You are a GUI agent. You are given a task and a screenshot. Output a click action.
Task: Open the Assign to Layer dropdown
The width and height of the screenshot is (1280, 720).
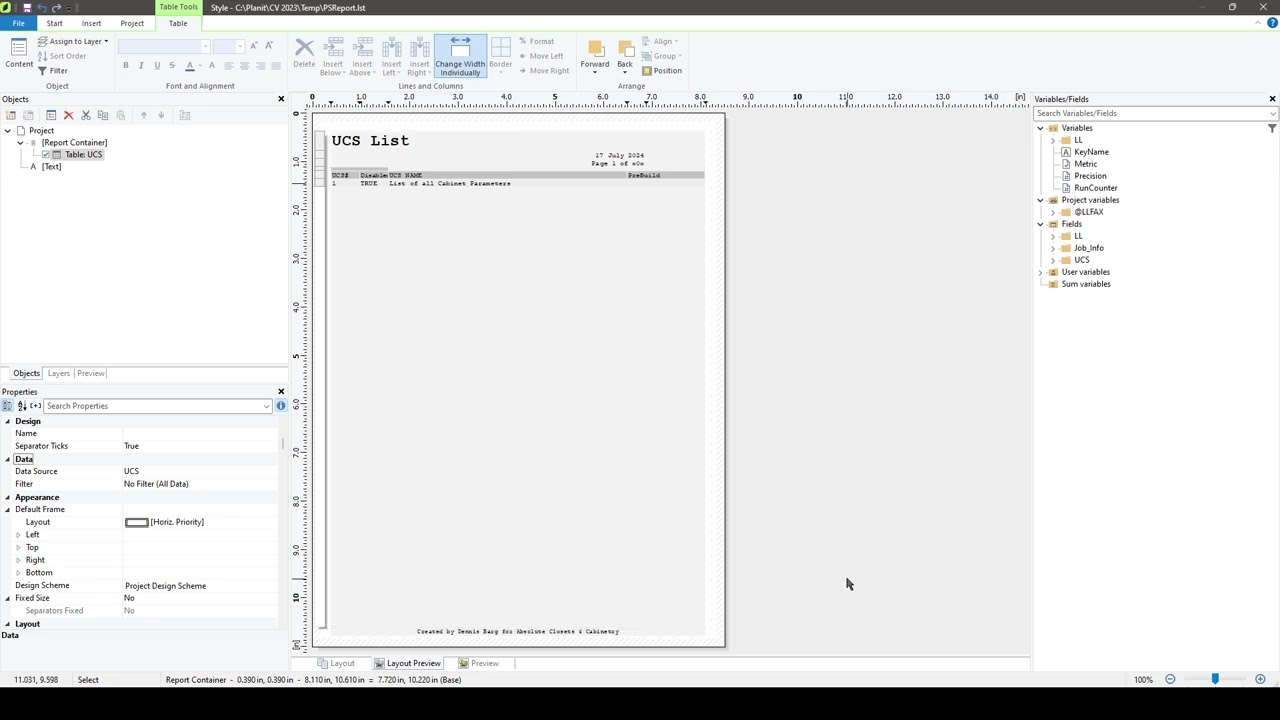pyautogui.click(x=73, y=41)
